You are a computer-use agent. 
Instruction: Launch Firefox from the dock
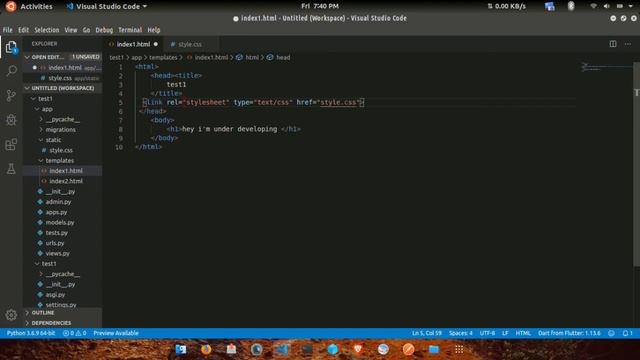click(206, 349)
